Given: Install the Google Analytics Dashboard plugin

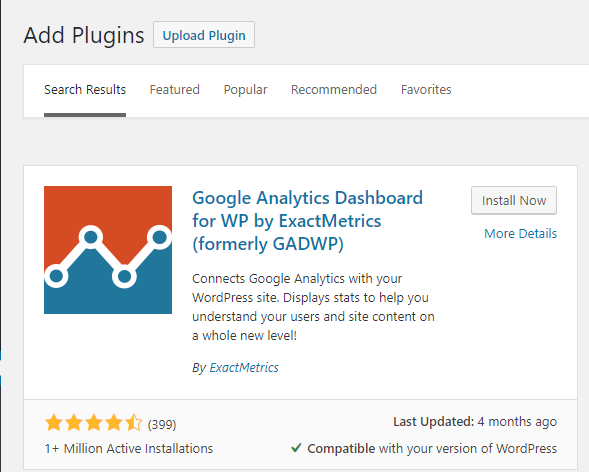Looking at the screenshot, I should (514, 201).
